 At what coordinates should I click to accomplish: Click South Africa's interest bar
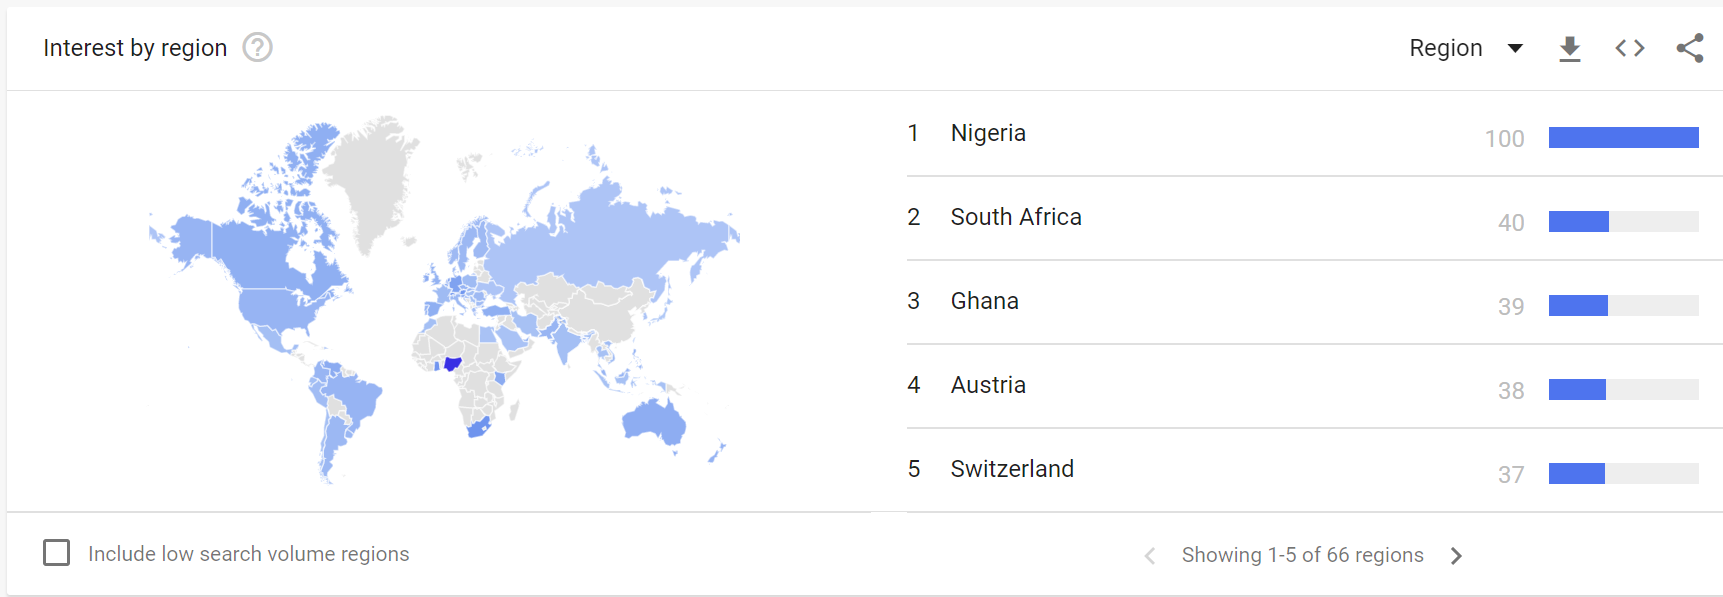pos(1578,222)
